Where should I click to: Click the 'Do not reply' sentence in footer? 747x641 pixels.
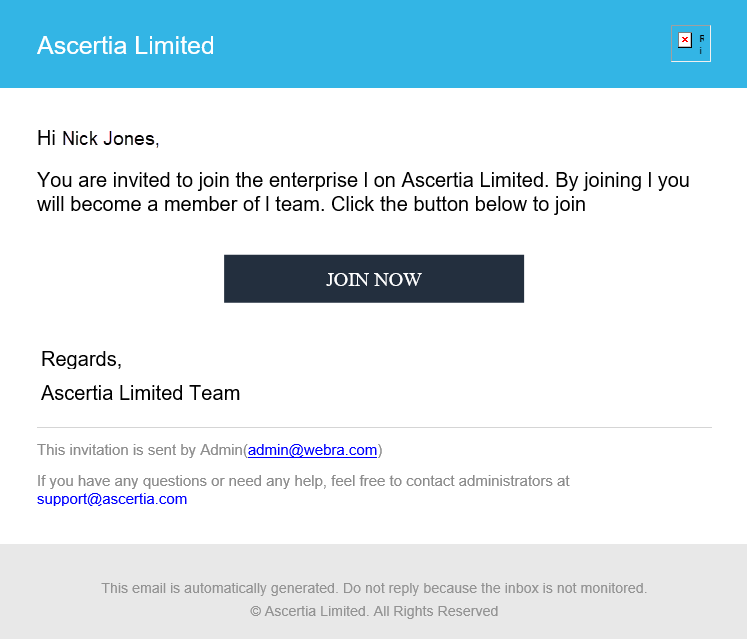pos(495,588)
